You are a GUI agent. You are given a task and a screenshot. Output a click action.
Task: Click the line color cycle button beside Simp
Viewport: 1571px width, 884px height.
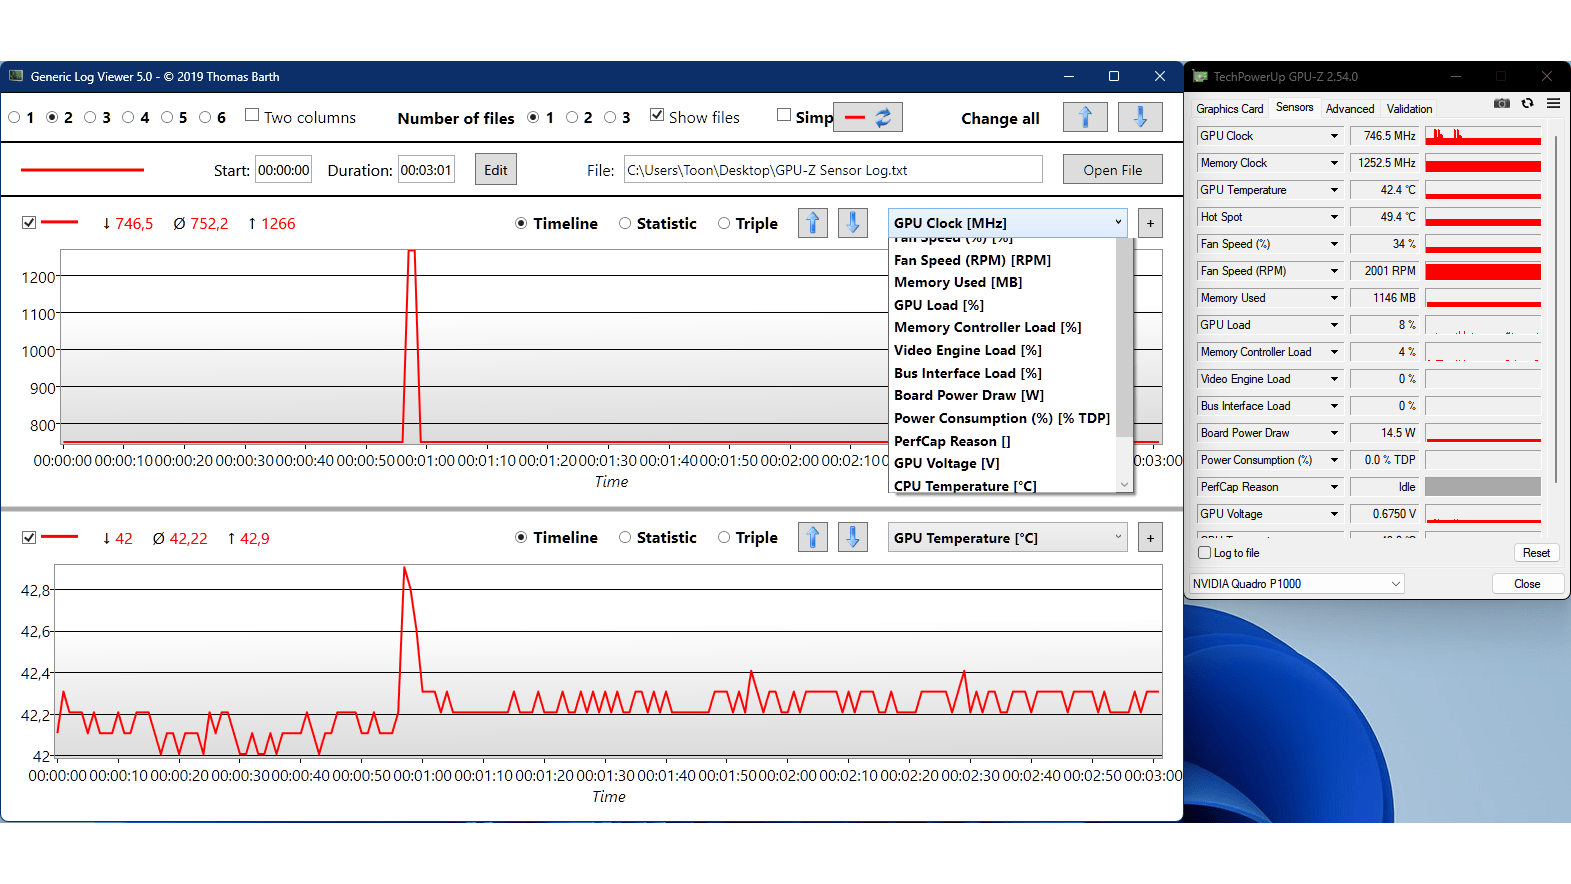tap(868, 118)
